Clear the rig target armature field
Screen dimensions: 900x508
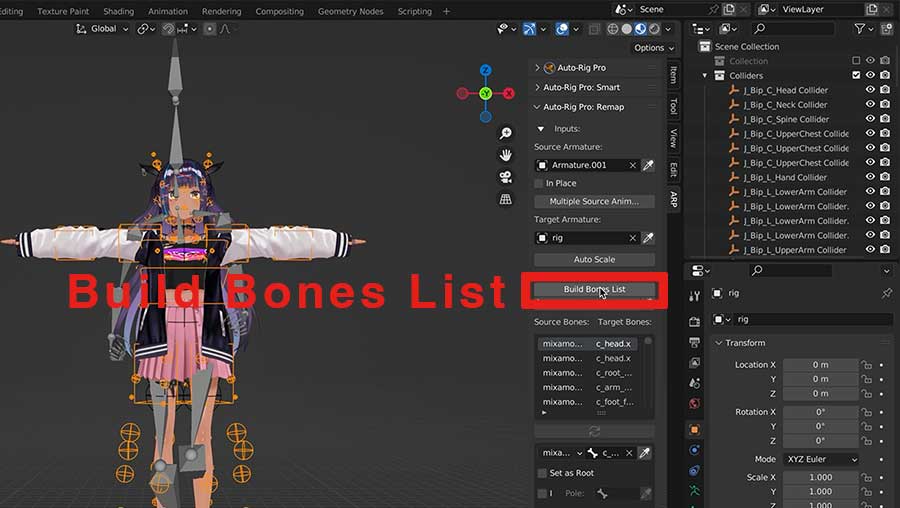[633, 238]
